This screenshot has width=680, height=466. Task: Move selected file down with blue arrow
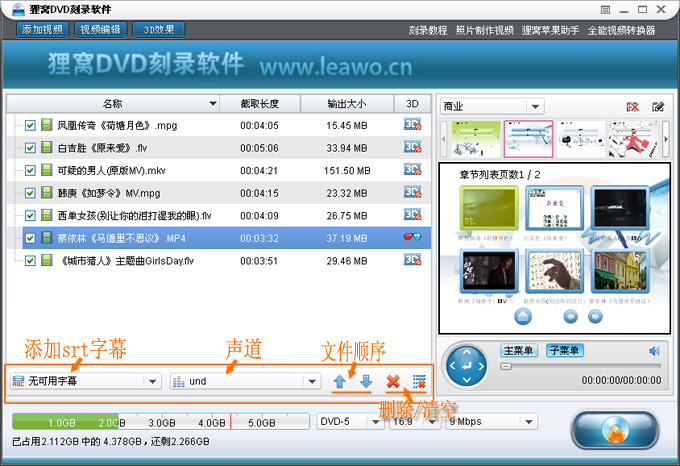(366, 381)
